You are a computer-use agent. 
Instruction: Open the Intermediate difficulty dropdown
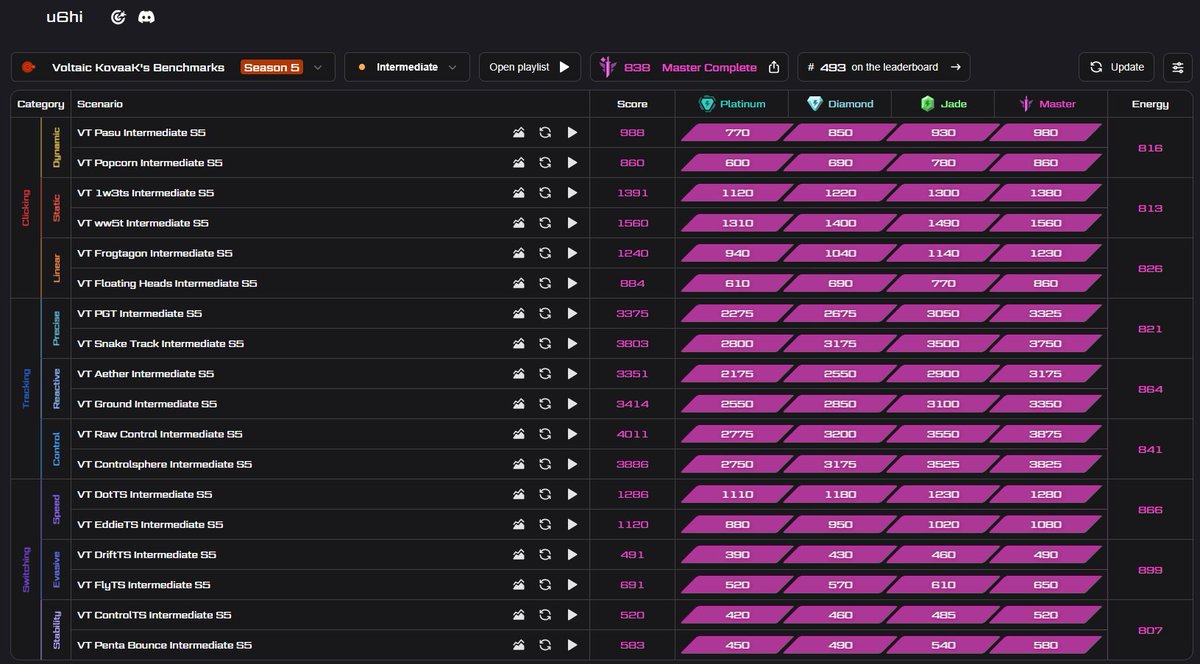coord(406,67)
